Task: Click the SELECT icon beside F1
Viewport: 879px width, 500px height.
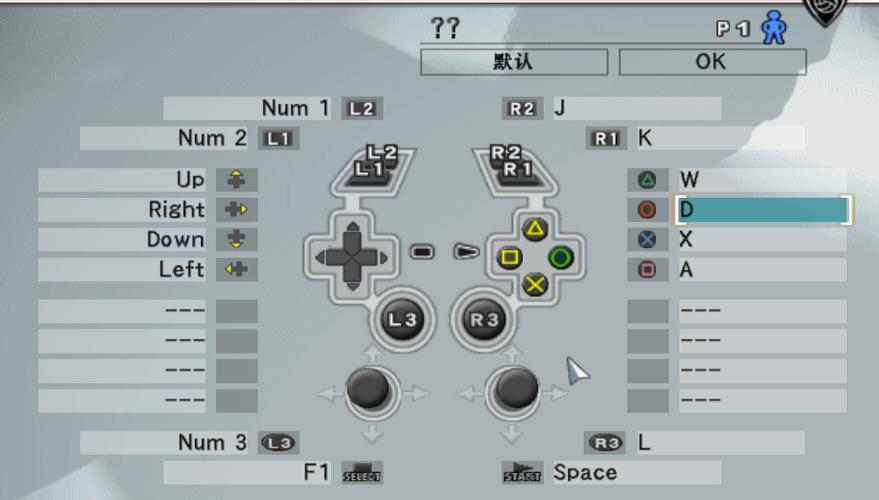Action: [362, 473]
